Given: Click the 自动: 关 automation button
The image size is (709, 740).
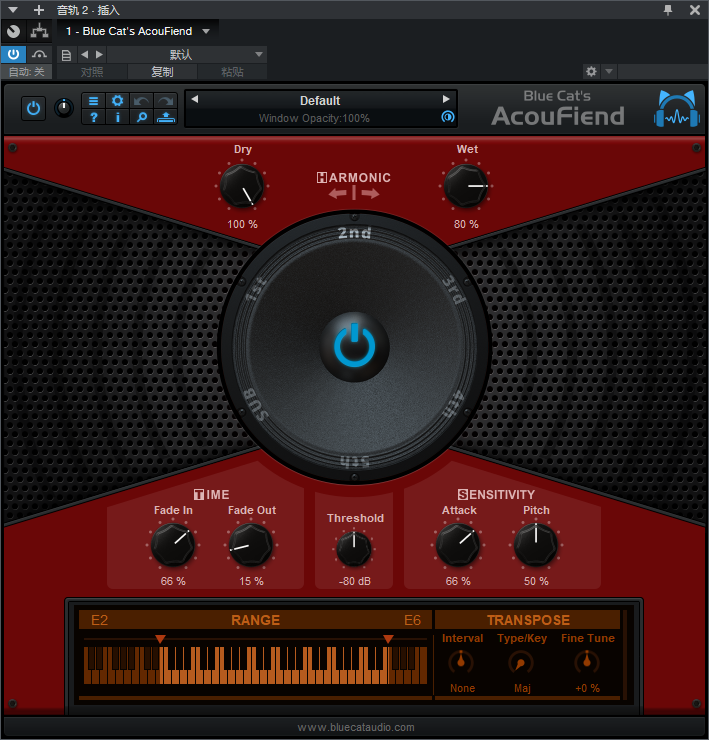Looking at the screenshot, I should point(26,72).
